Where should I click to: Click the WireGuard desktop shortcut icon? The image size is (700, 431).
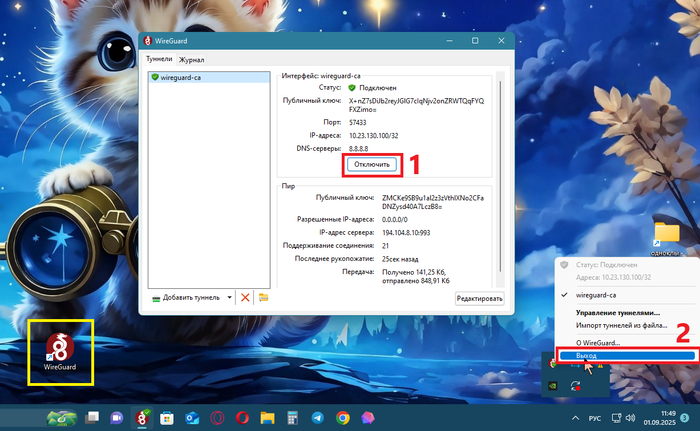pos(60,352)
